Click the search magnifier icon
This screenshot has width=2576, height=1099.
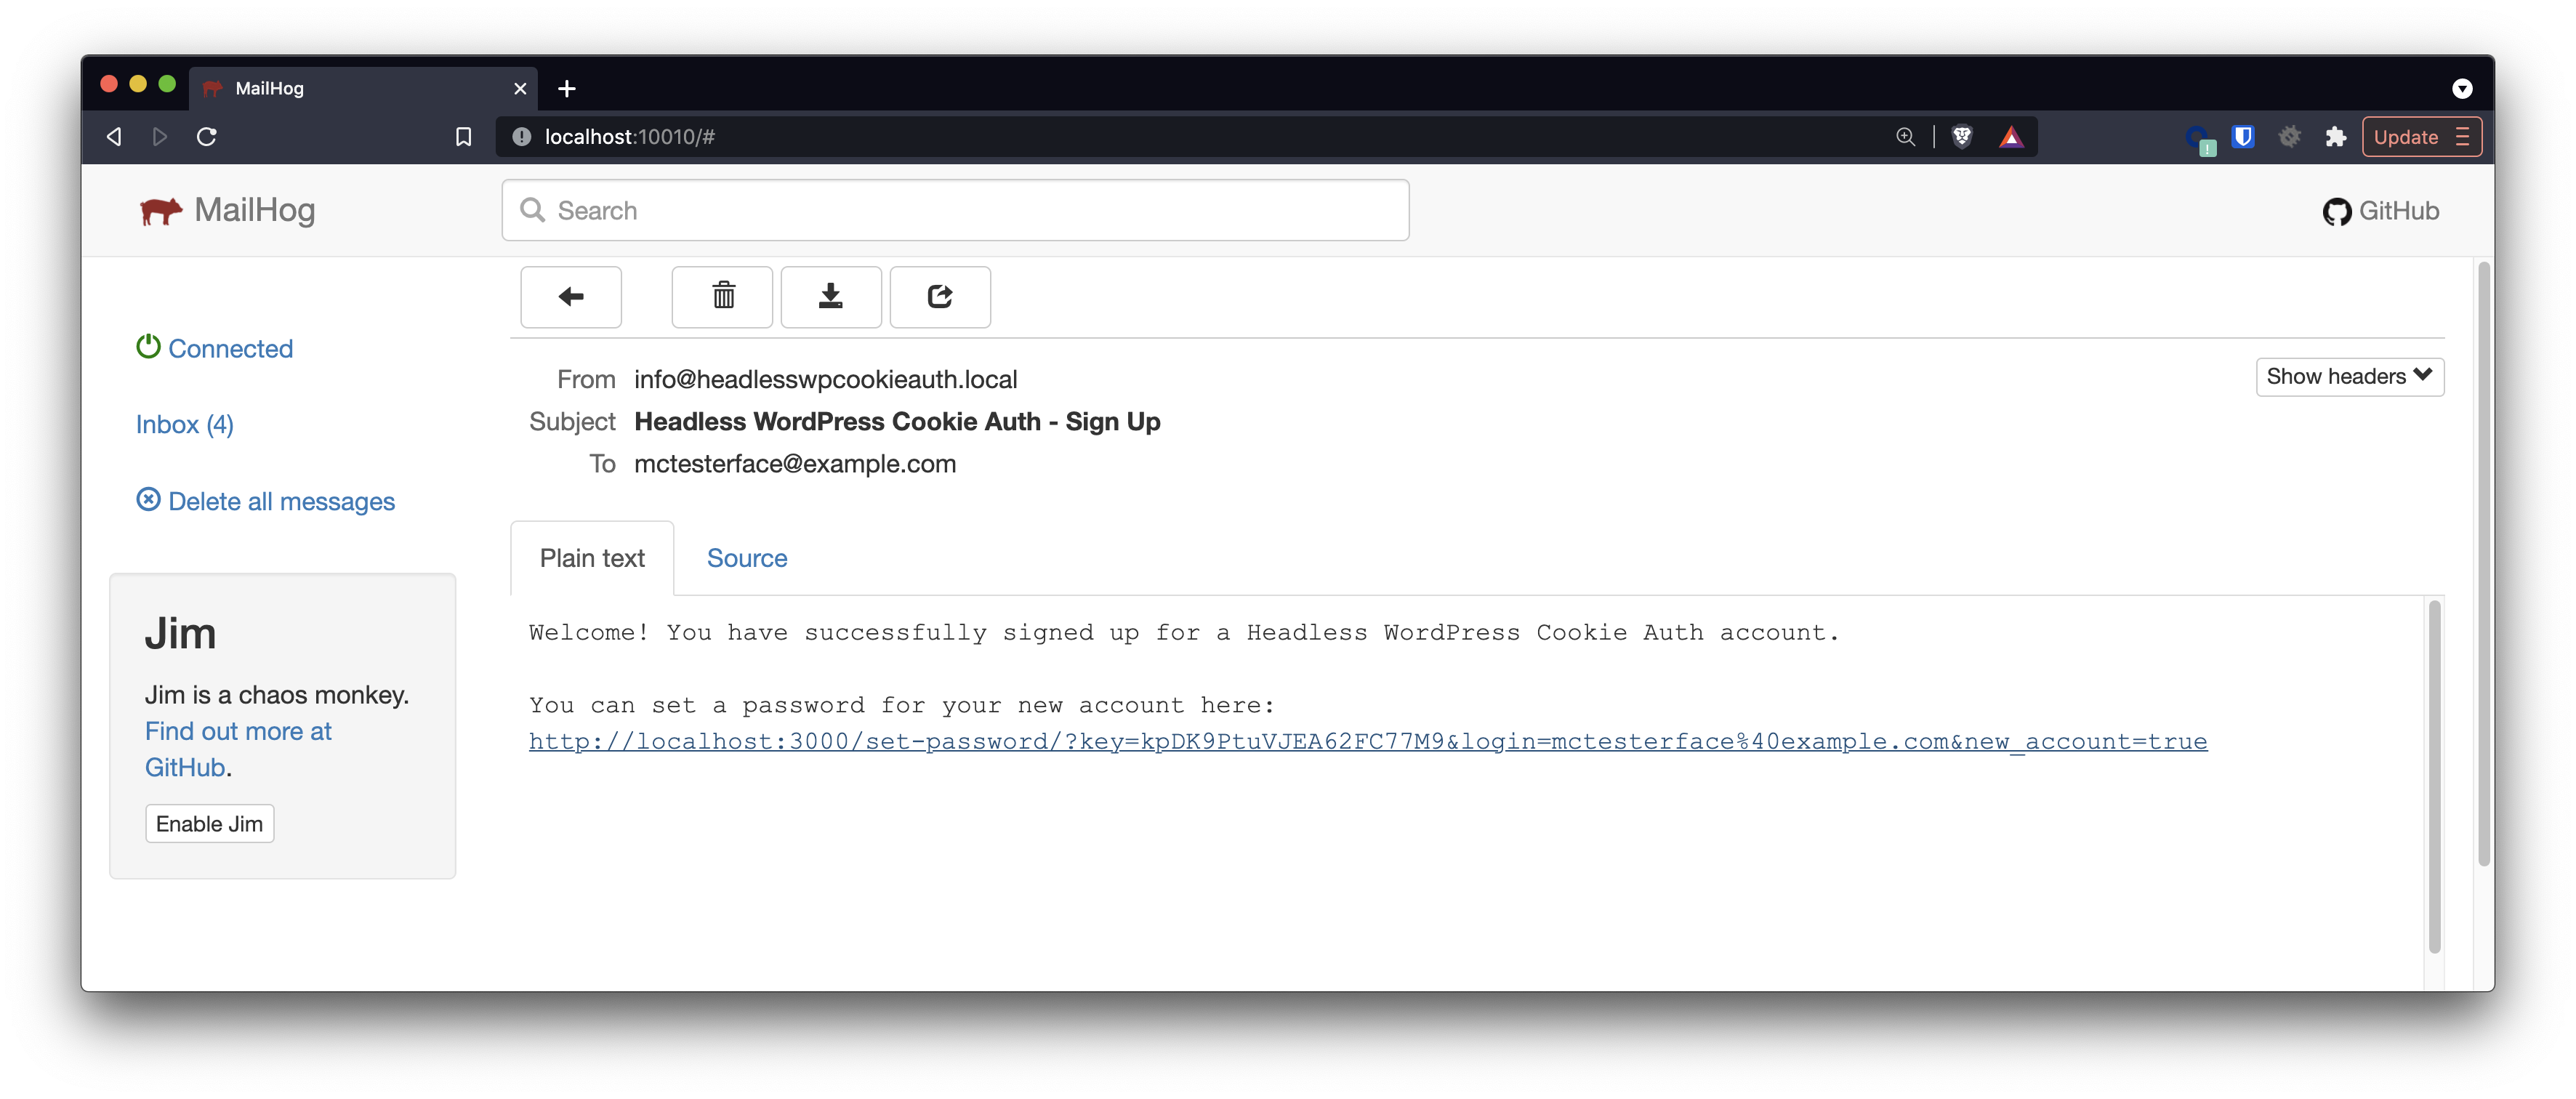click(532, 210)
